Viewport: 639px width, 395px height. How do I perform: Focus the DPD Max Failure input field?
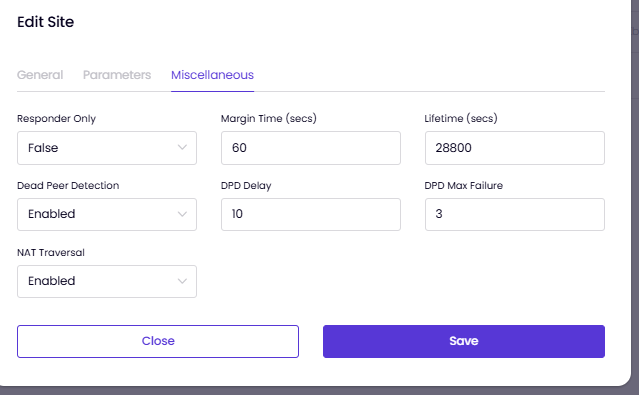coord(515,214)
